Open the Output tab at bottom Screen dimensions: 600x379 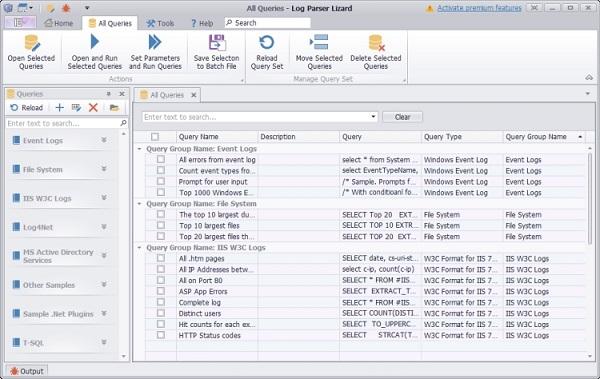tap(27, 371)
